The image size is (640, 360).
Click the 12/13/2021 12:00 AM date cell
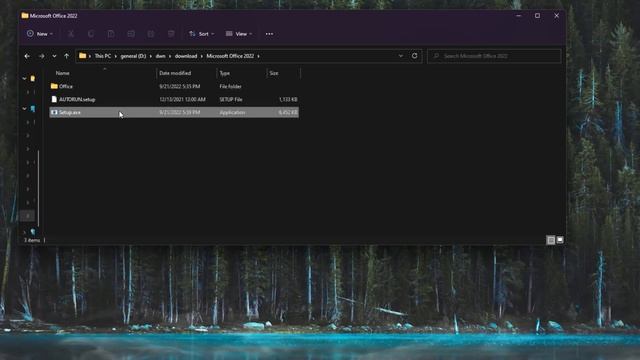click(182, 100)
